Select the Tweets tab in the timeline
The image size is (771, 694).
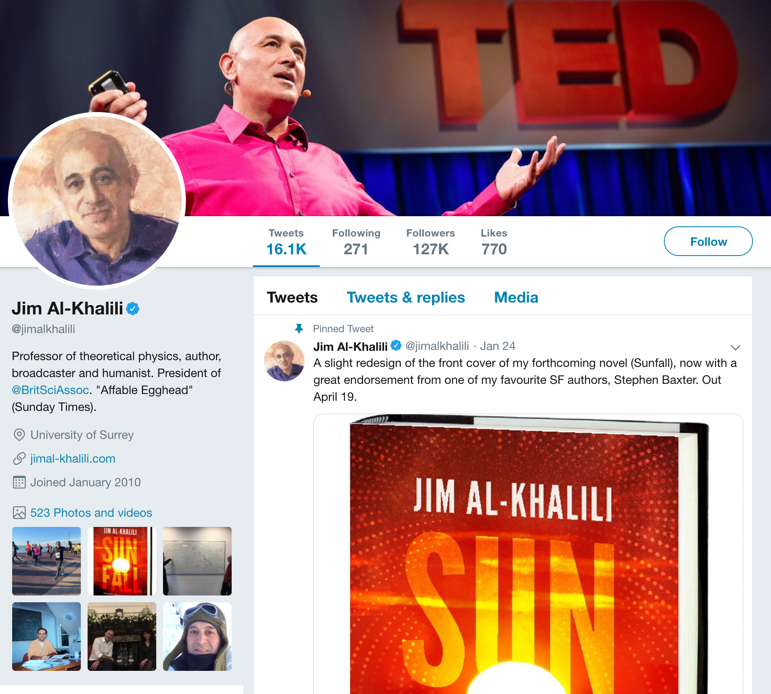[x=292, y=298]
